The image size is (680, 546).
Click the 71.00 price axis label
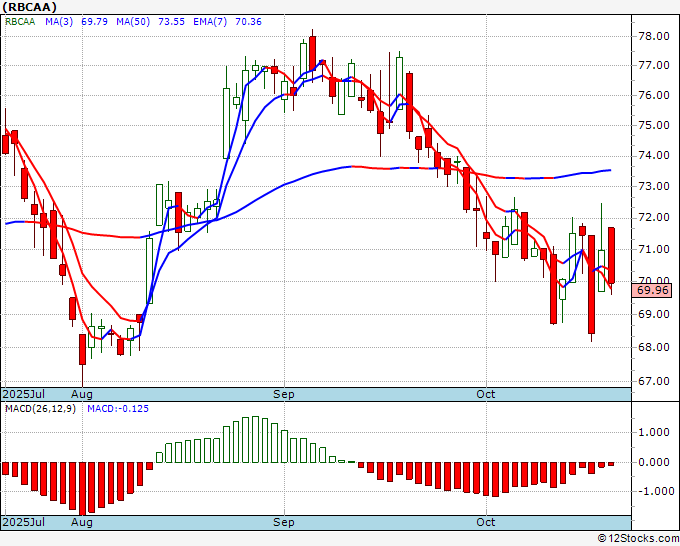tap(654, 249)
